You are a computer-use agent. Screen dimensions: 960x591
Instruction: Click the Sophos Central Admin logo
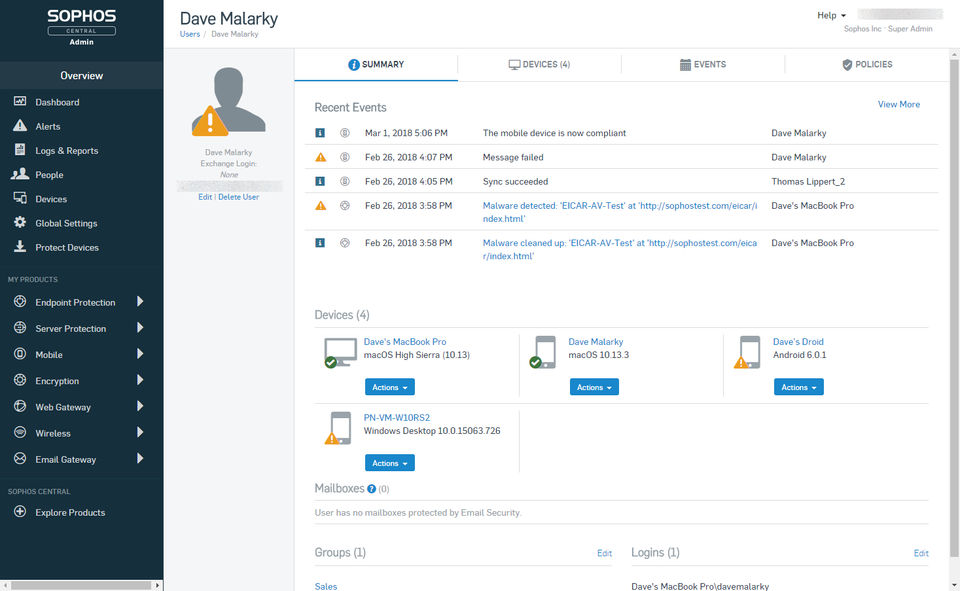pyautogui.click(x=81, y=27)
